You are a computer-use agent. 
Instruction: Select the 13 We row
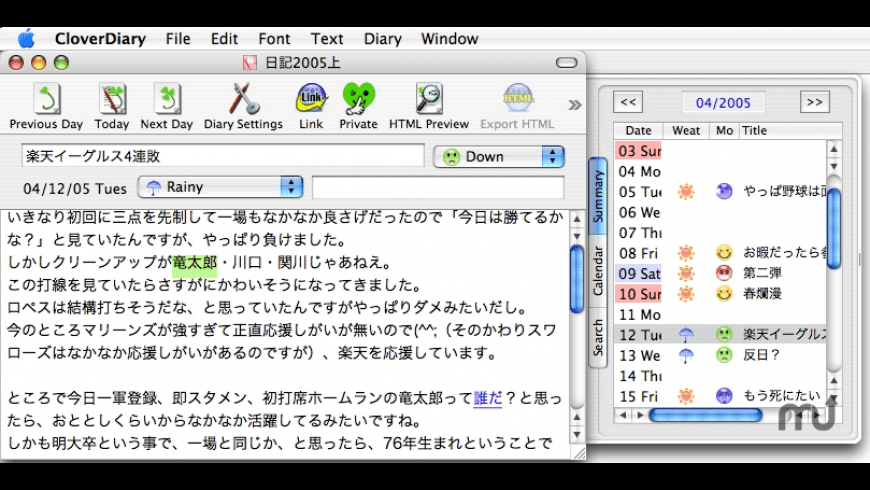[720, 355]
